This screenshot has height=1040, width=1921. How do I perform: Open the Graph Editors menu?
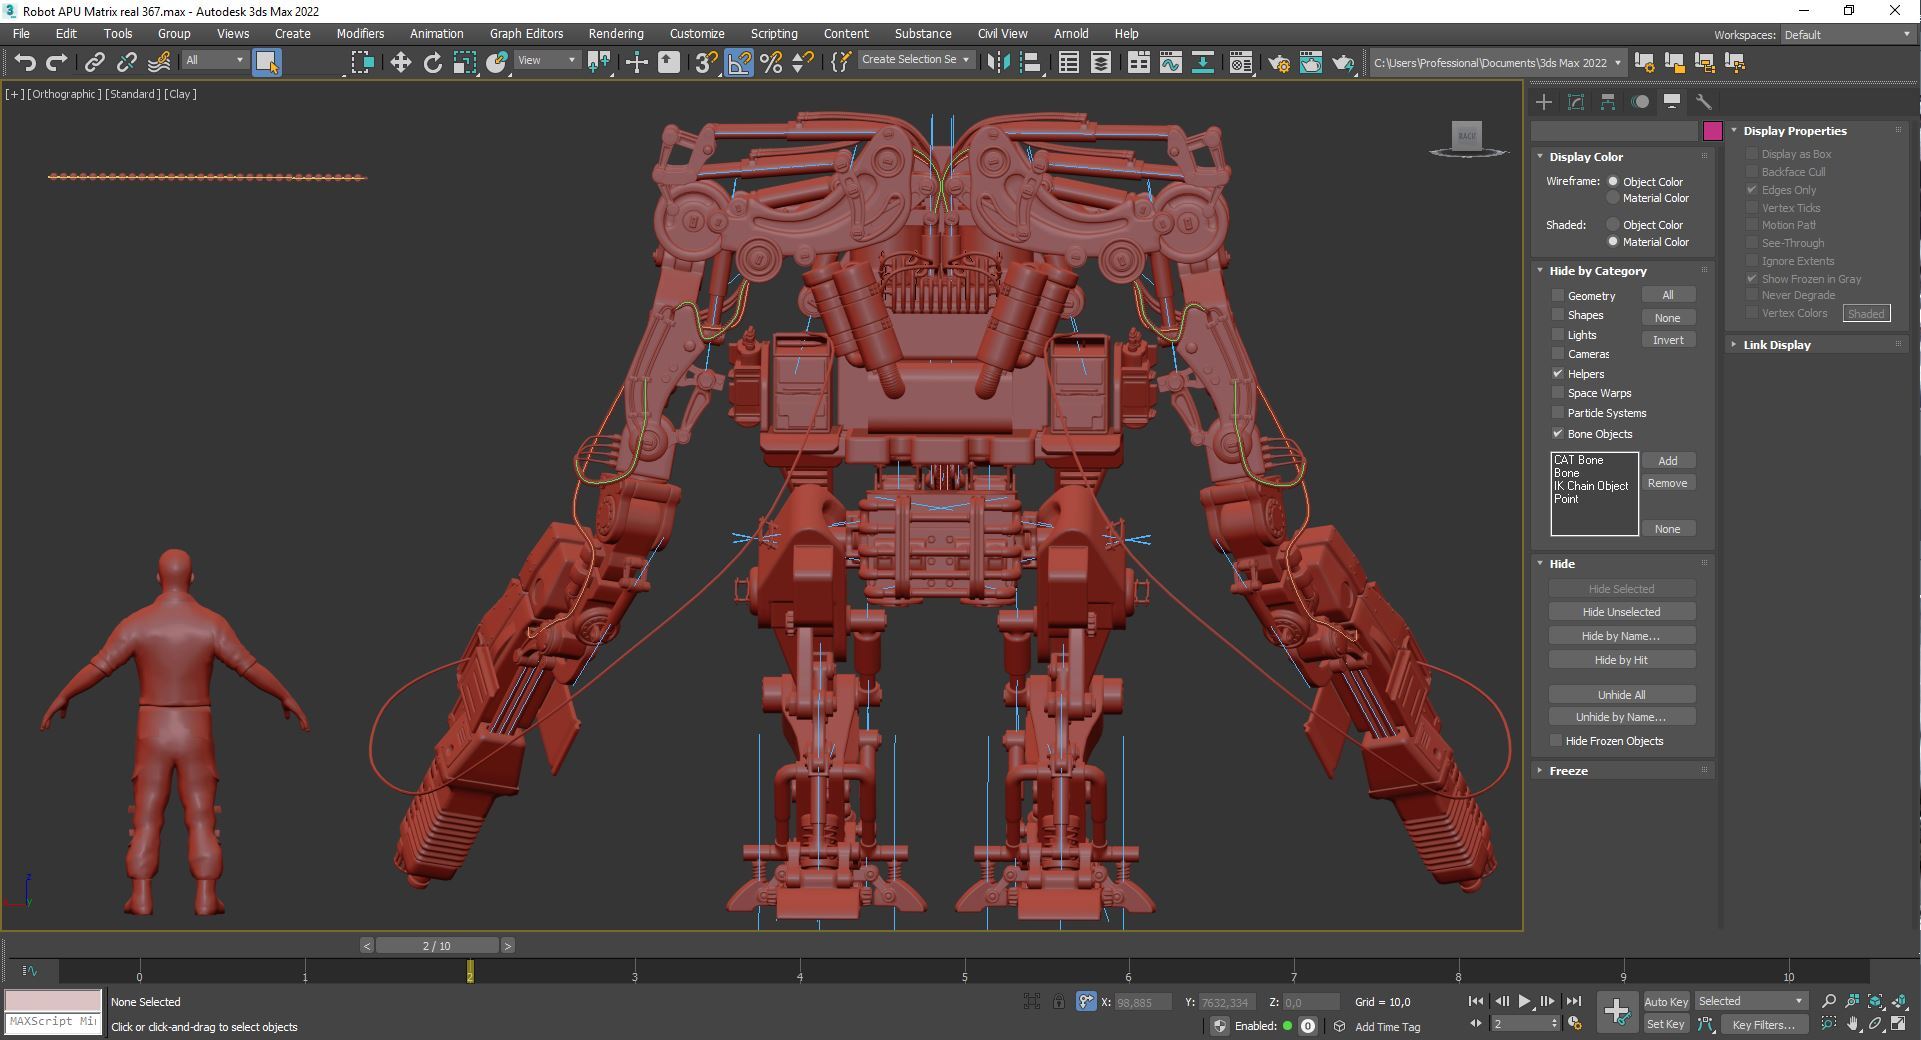click(x=526, y=34)
